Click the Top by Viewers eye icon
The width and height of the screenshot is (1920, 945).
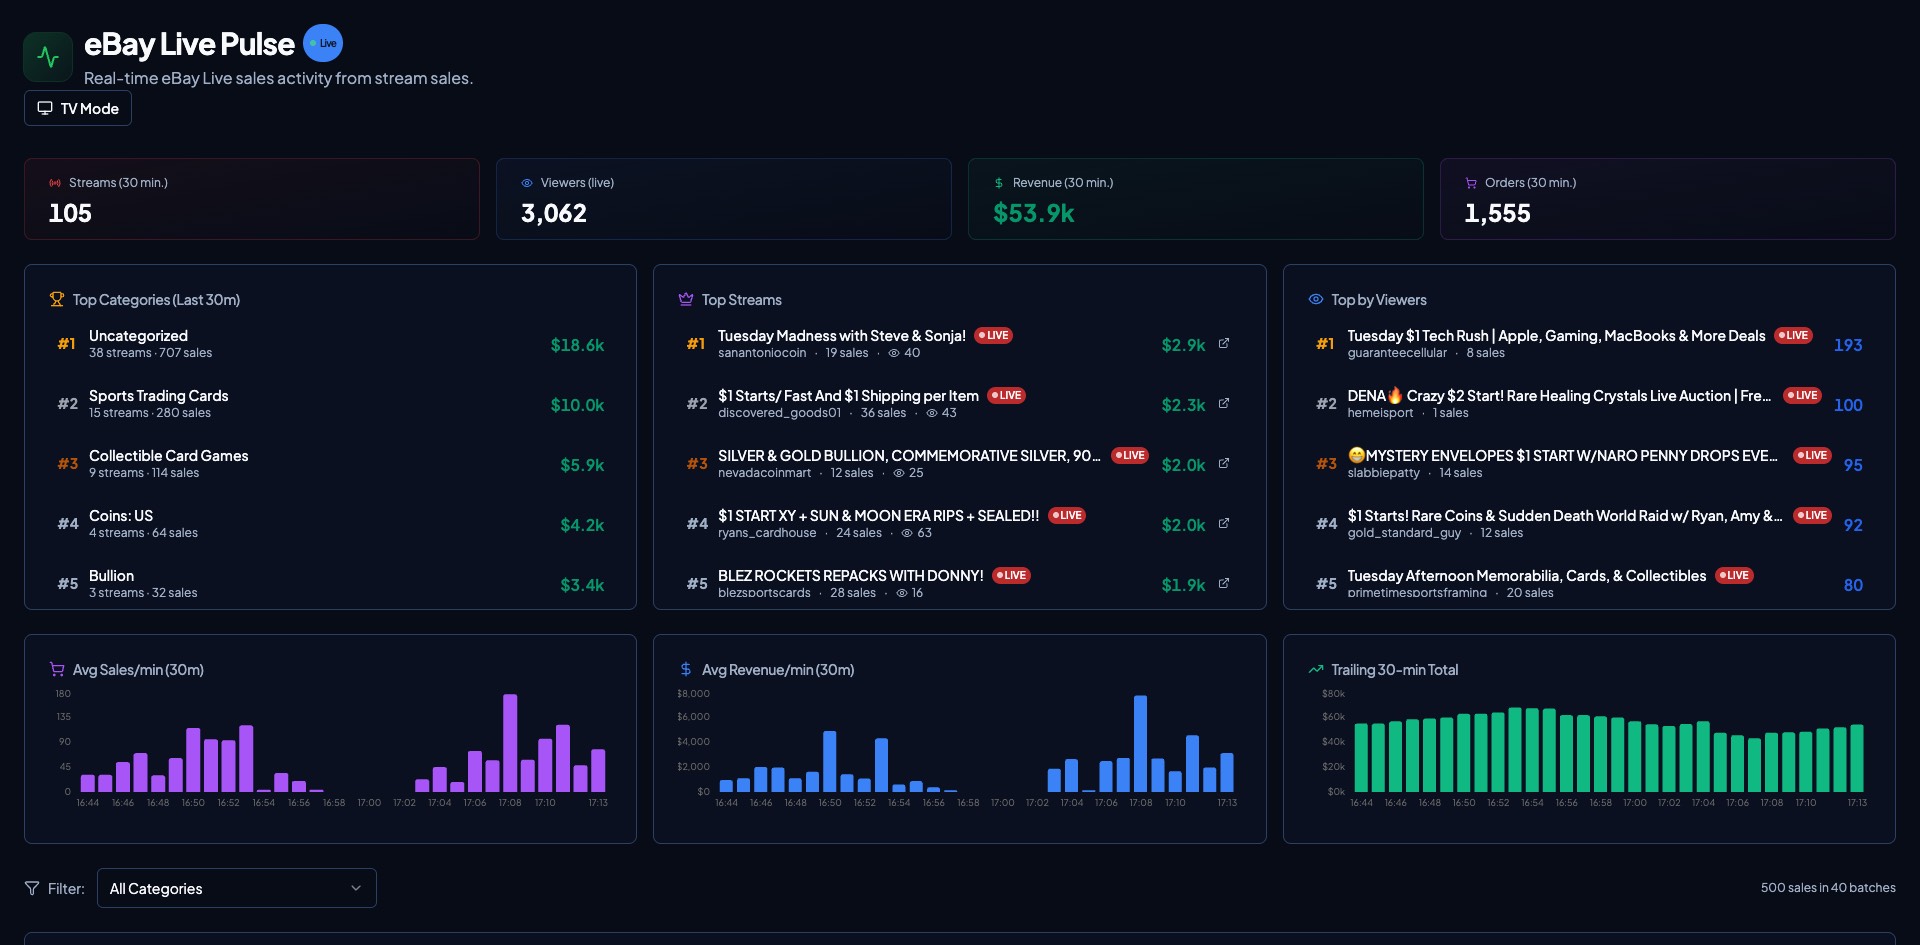pos(1316,299)
